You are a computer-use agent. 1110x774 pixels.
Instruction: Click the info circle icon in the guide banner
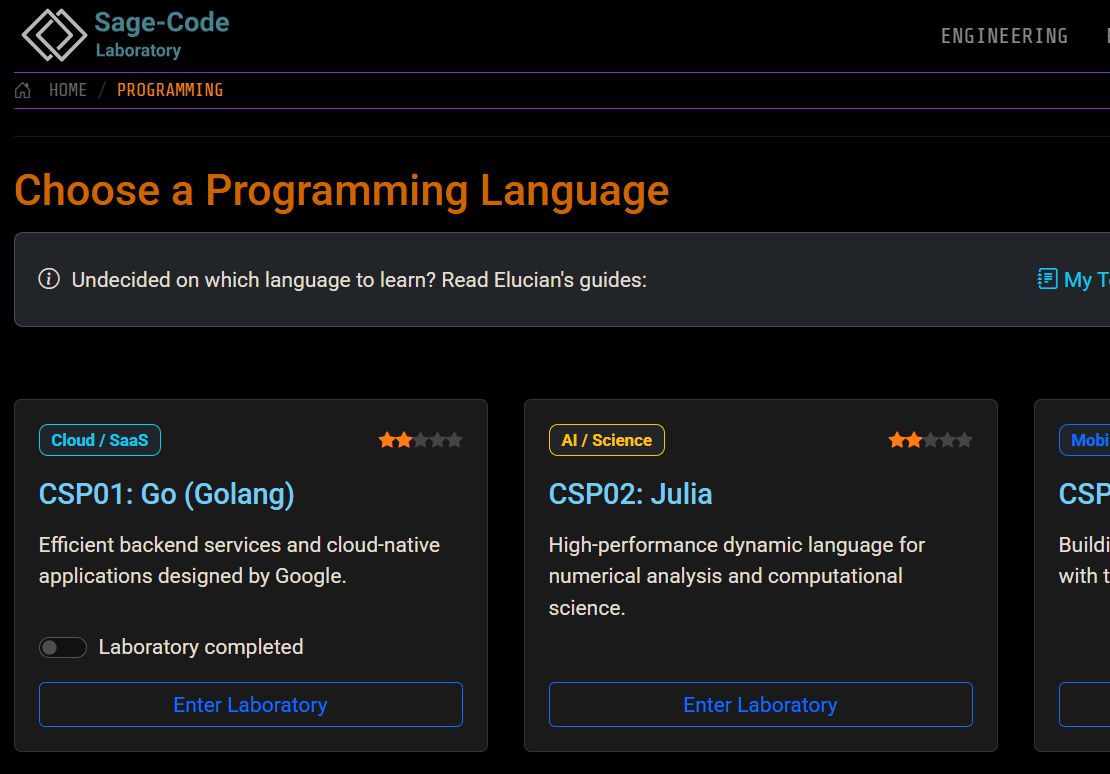(x=49, y=279)
